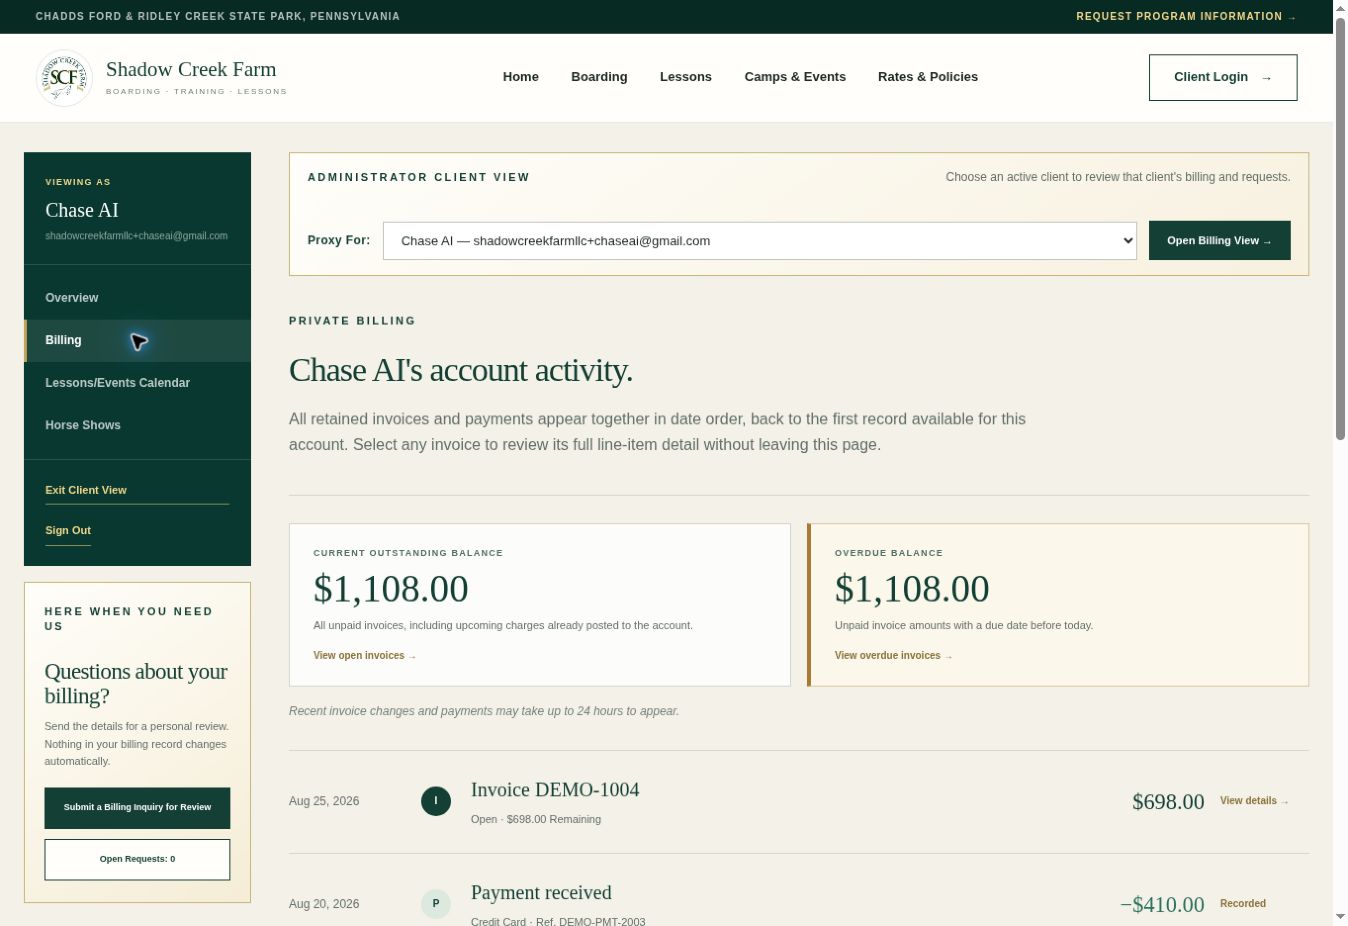Select Rates & Policies in navigation
The image size is (1348, 926).
pos(928,77)
